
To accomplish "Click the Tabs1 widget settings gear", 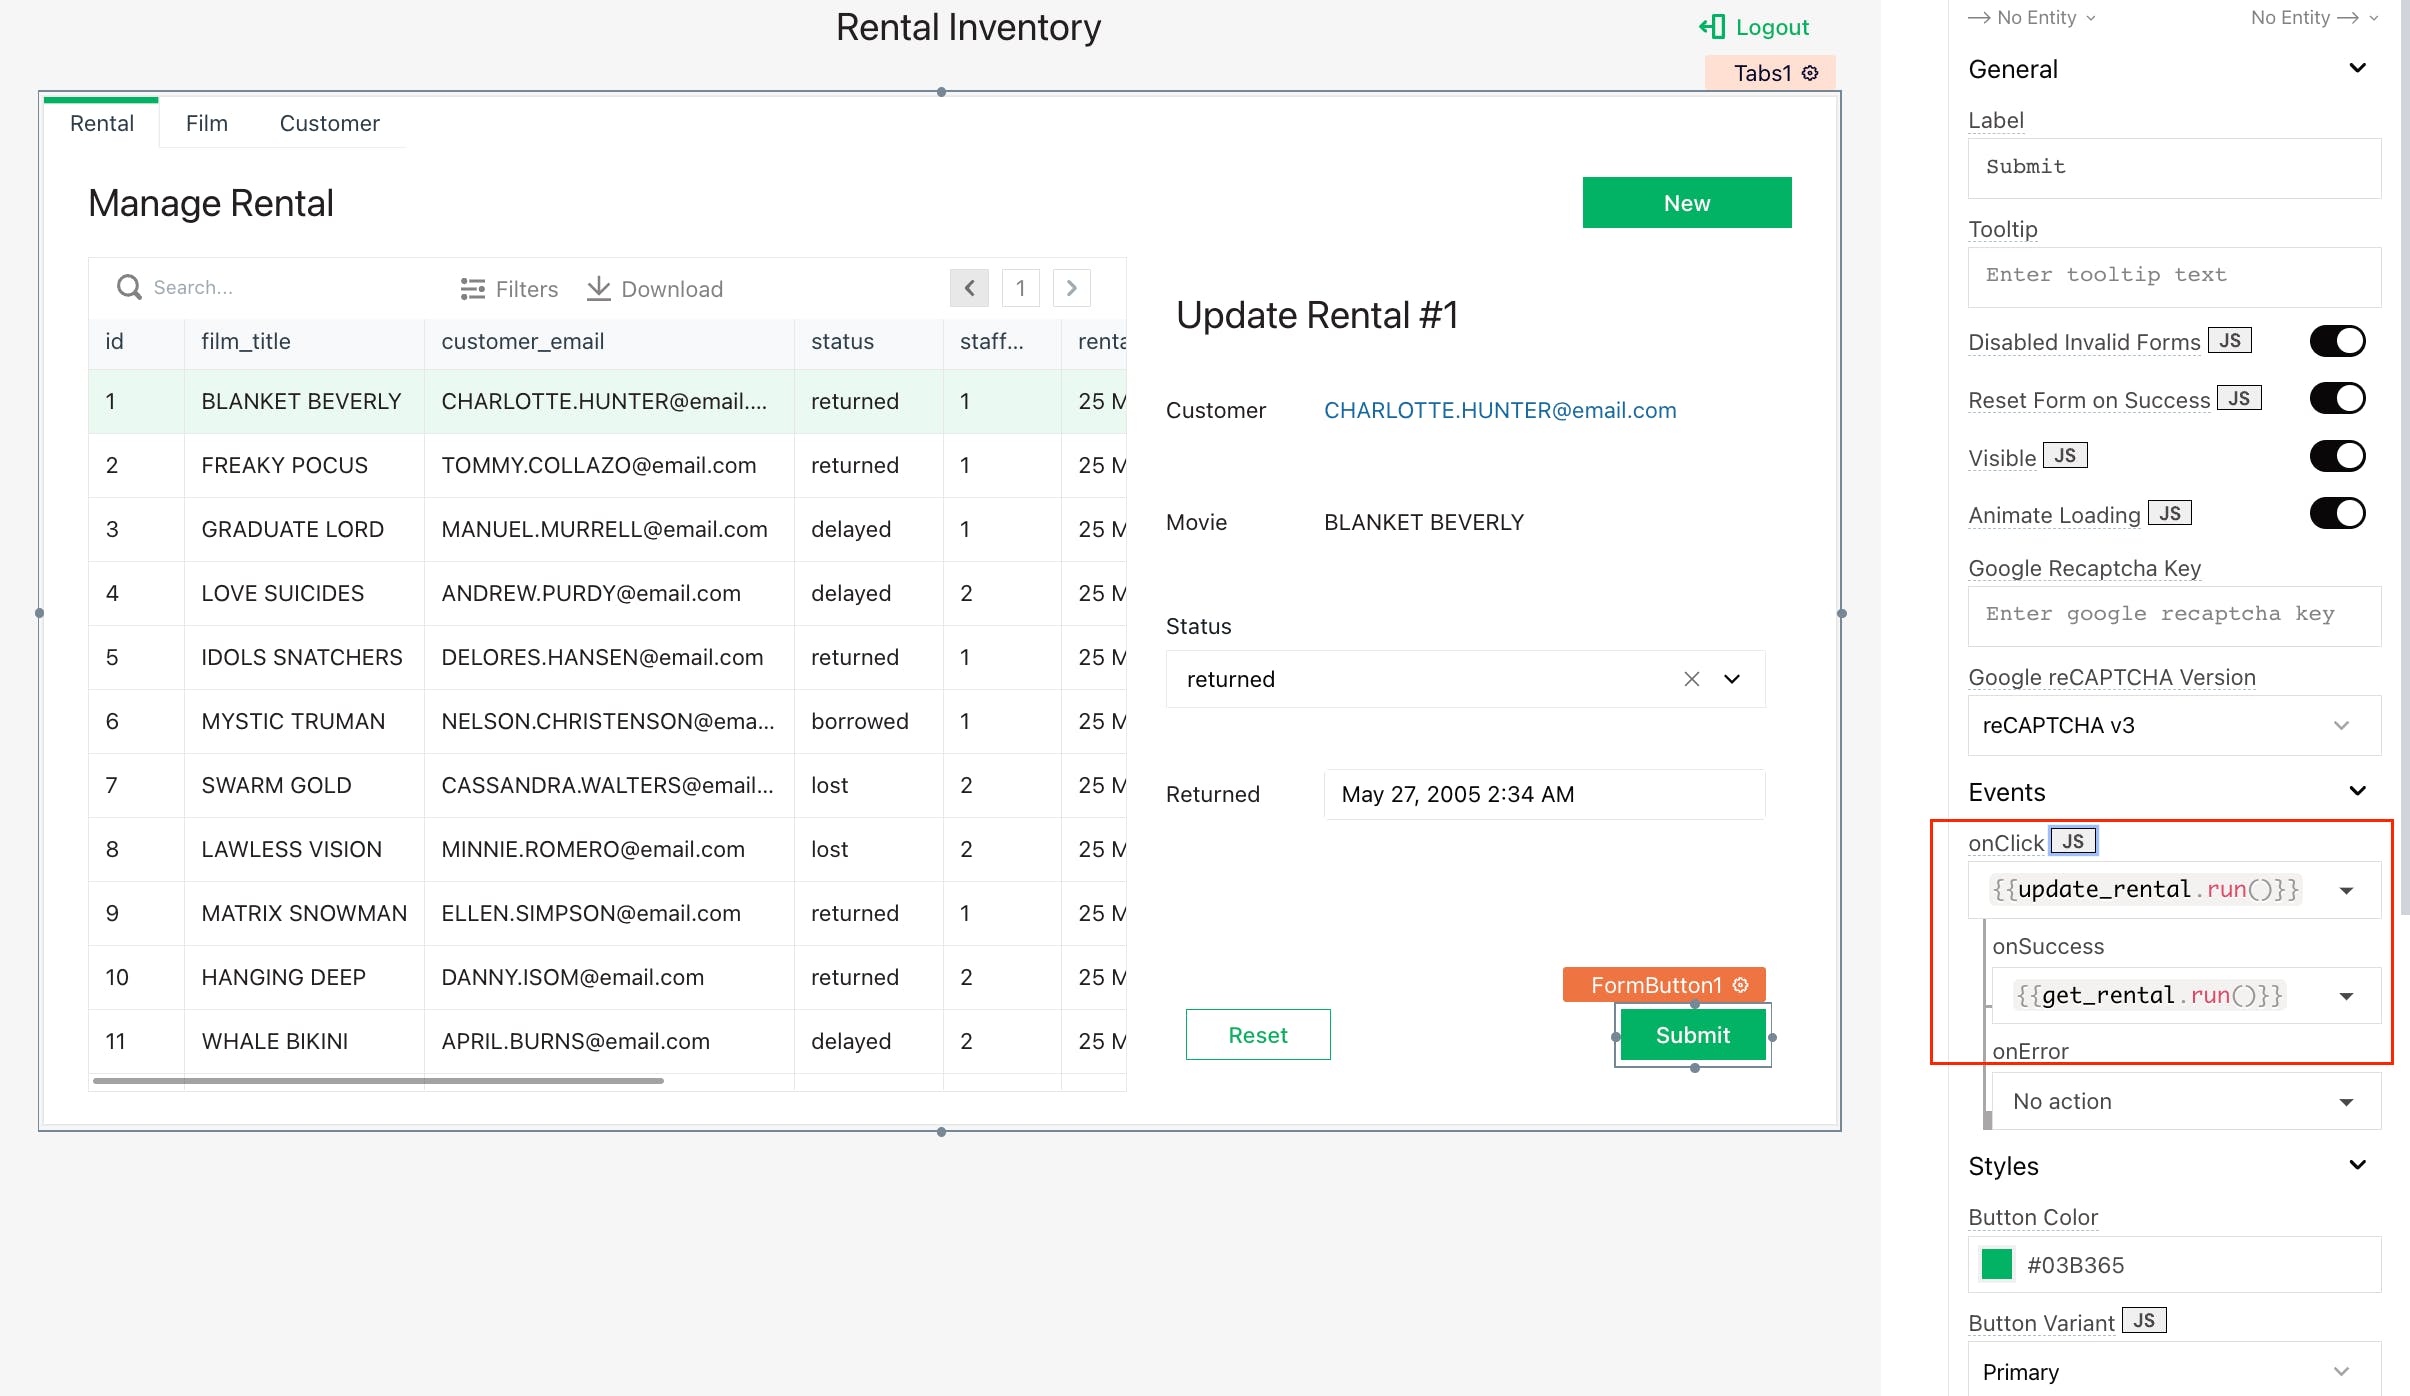I will (x=1810, y=73).
